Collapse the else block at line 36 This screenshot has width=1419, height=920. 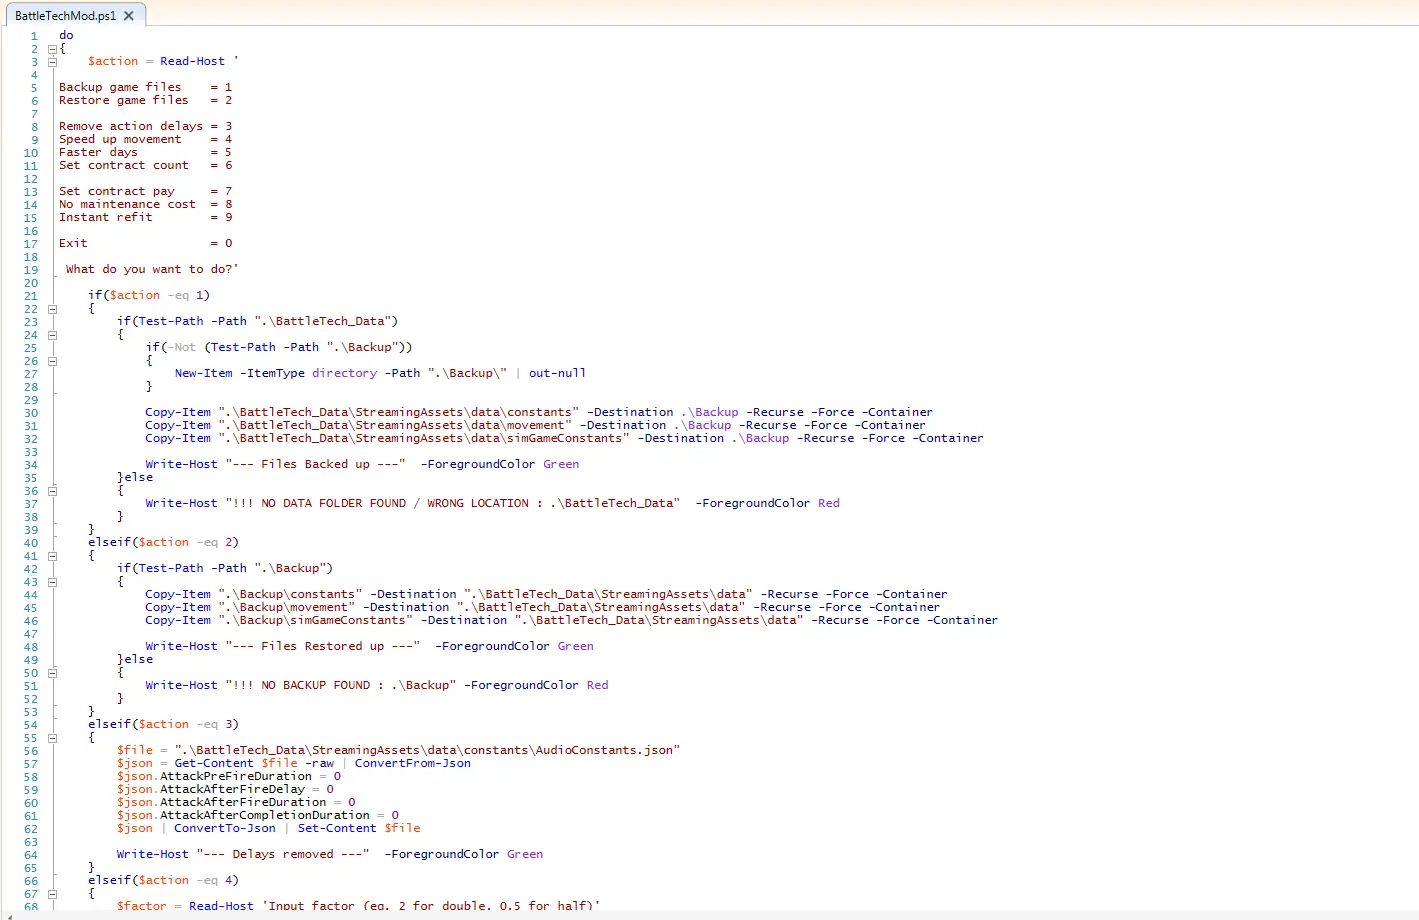[52, 491]
